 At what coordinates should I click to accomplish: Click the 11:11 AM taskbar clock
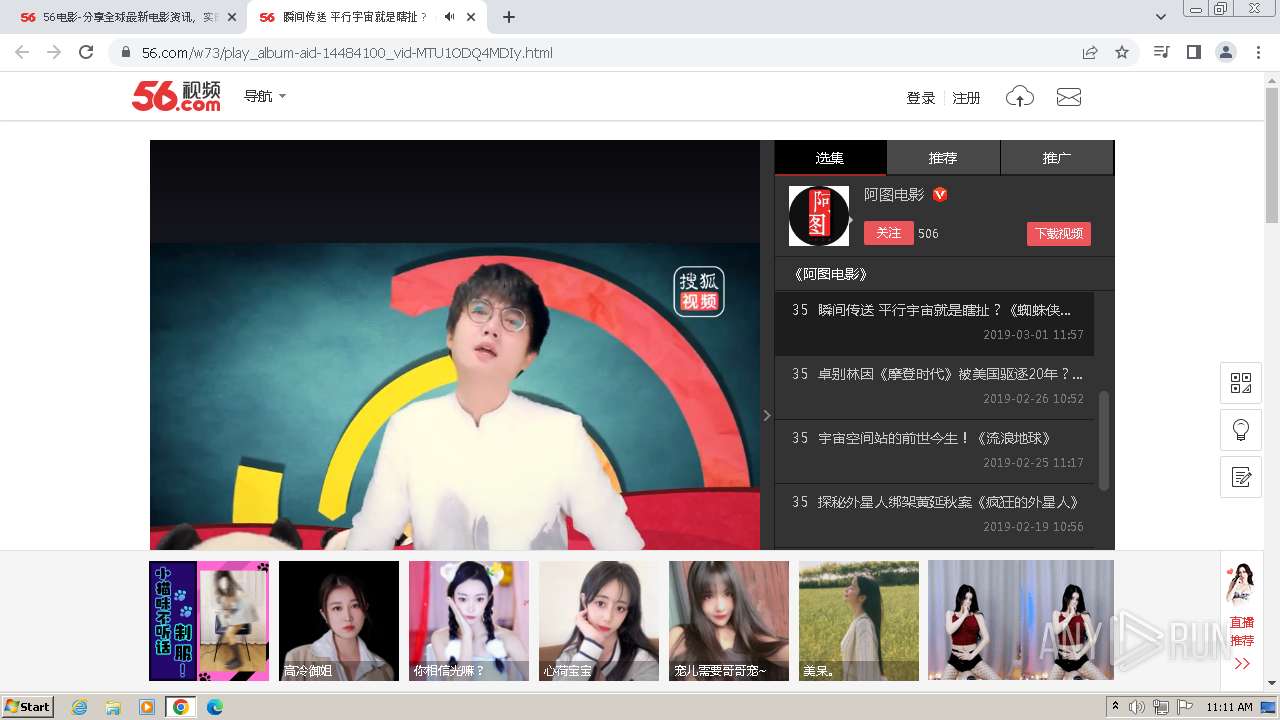coord(1229,707)
